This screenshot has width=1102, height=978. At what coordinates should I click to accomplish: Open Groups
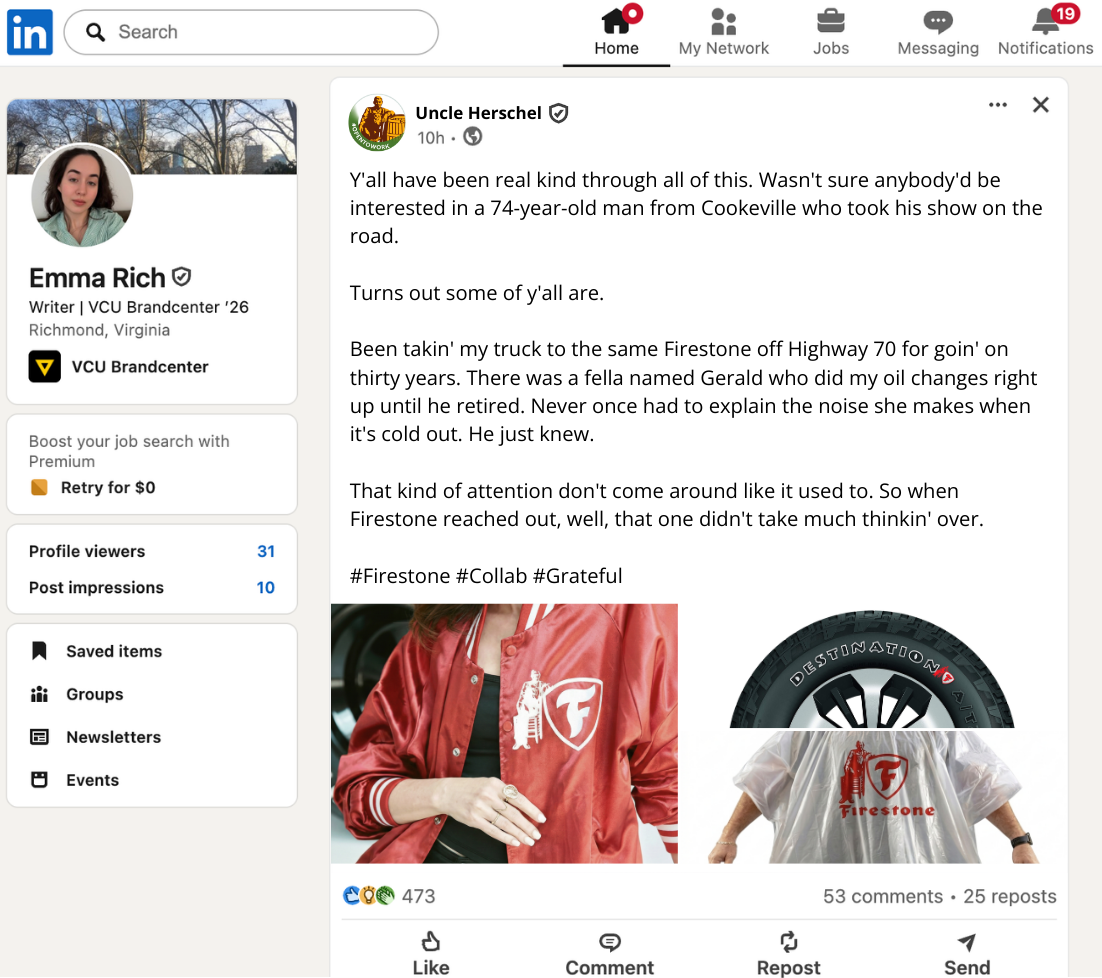(94, 694)
